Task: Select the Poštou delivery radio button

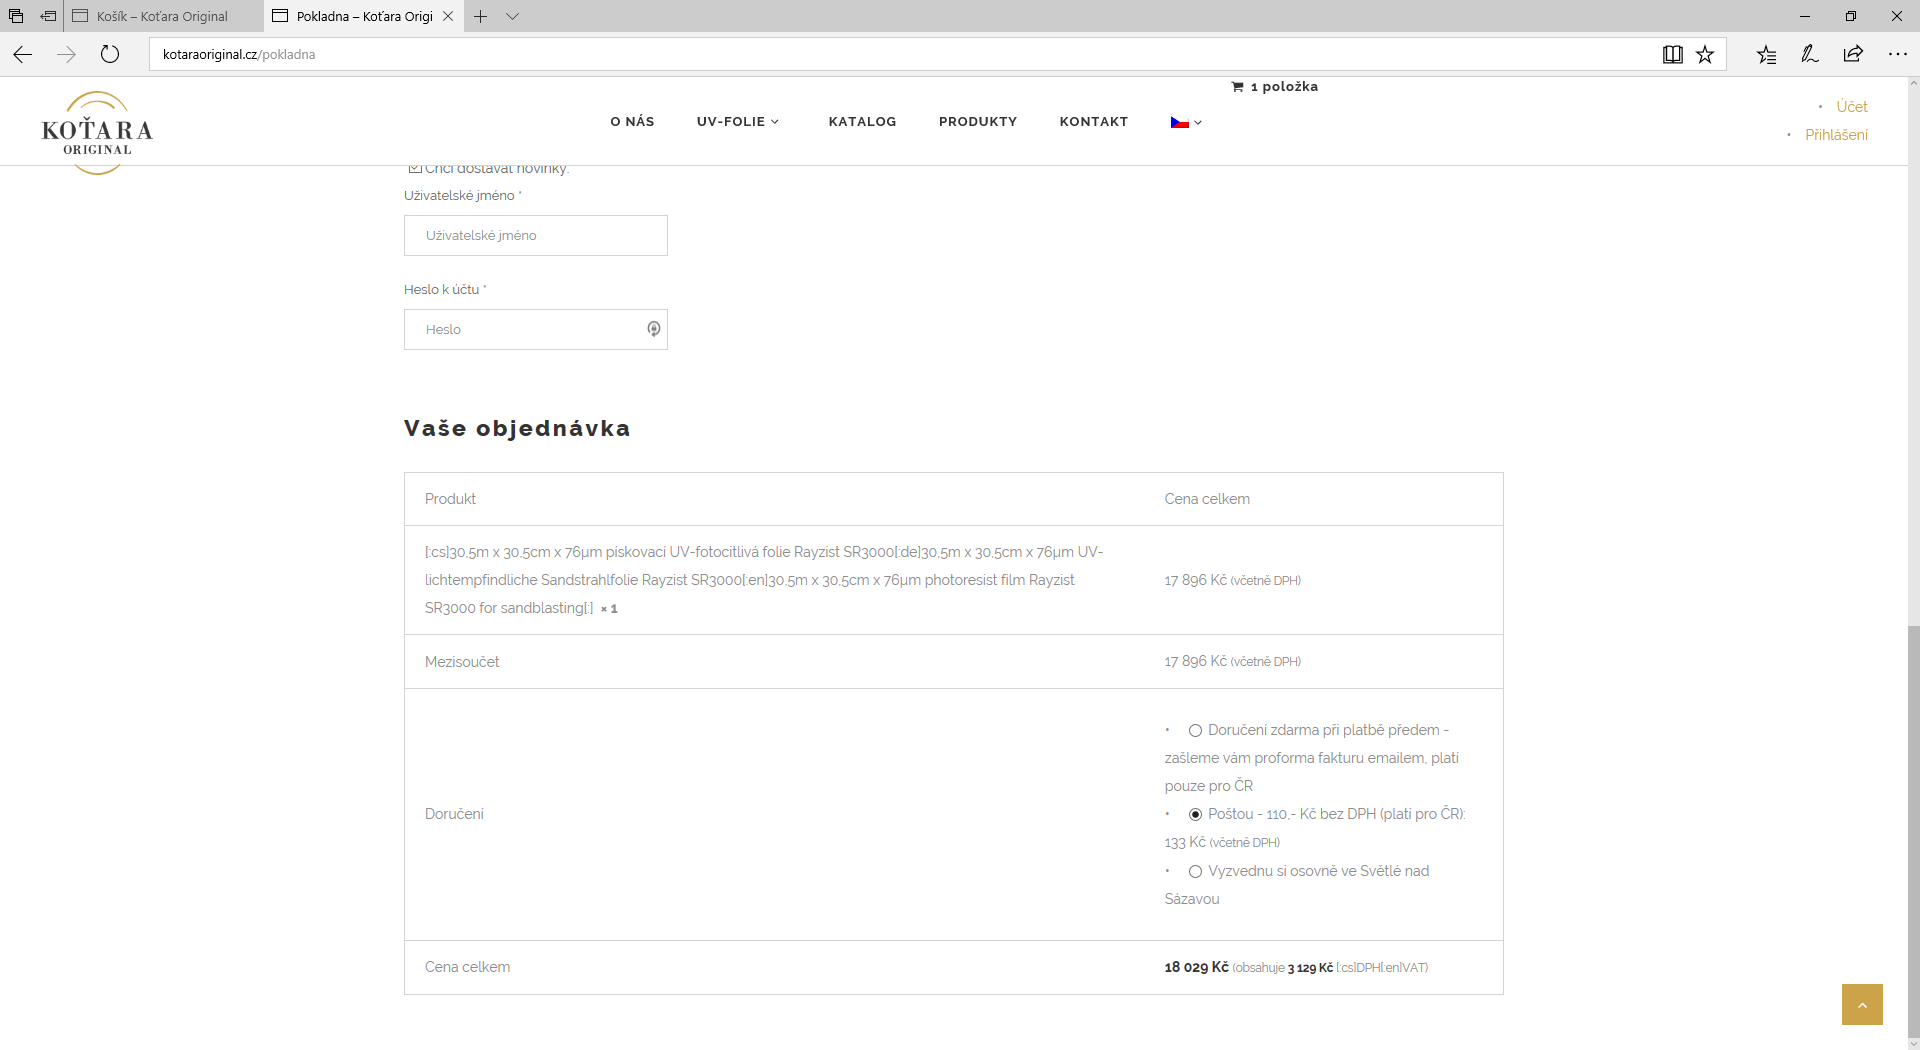Action: 1195,815
